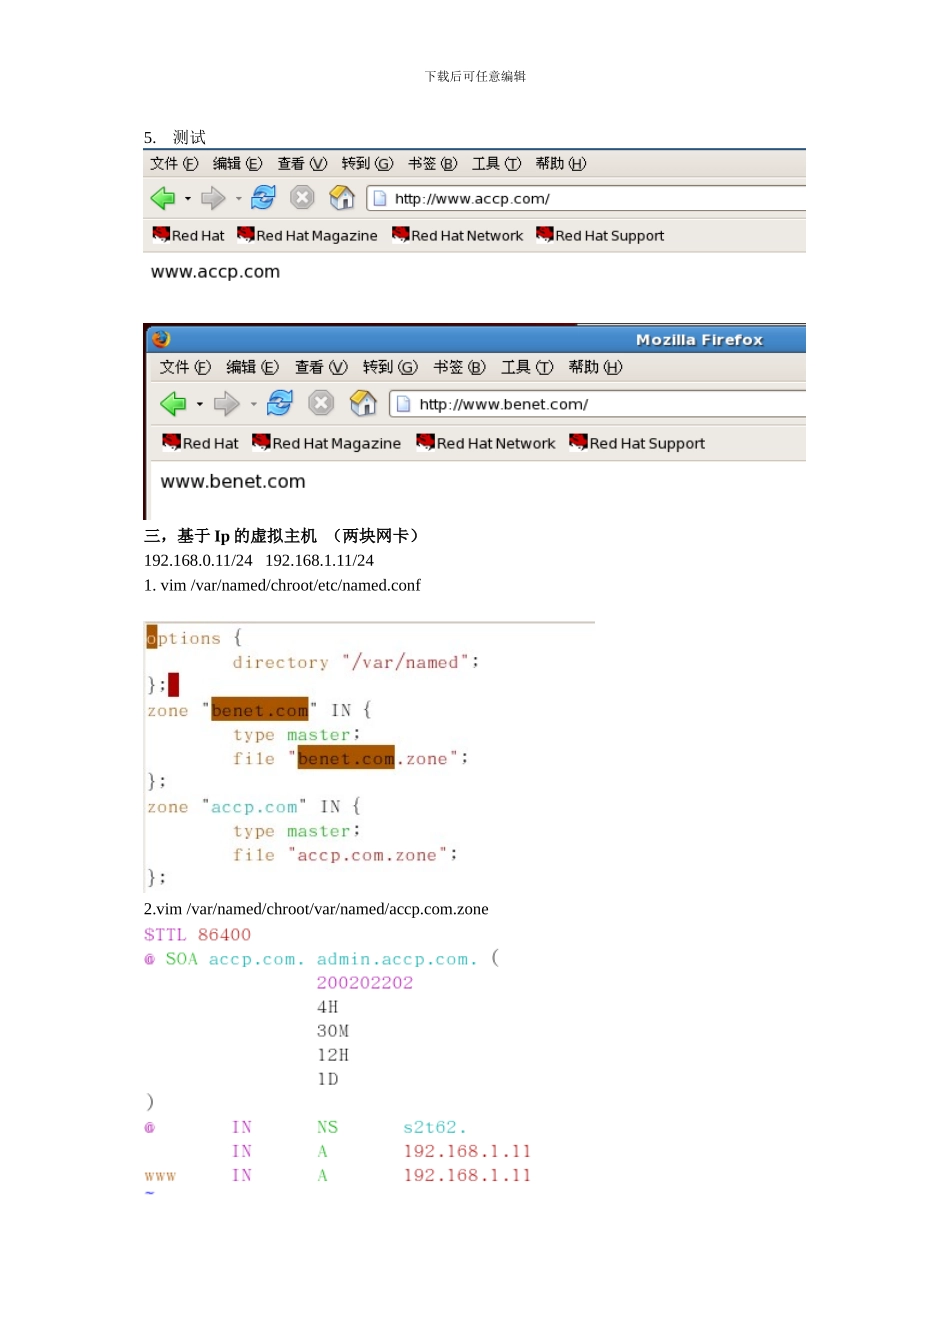The width and height of the screenshot is (950, 1344).
Task: Open 书签 menu in benet.com Firefox window
Action: click(459, 367)
